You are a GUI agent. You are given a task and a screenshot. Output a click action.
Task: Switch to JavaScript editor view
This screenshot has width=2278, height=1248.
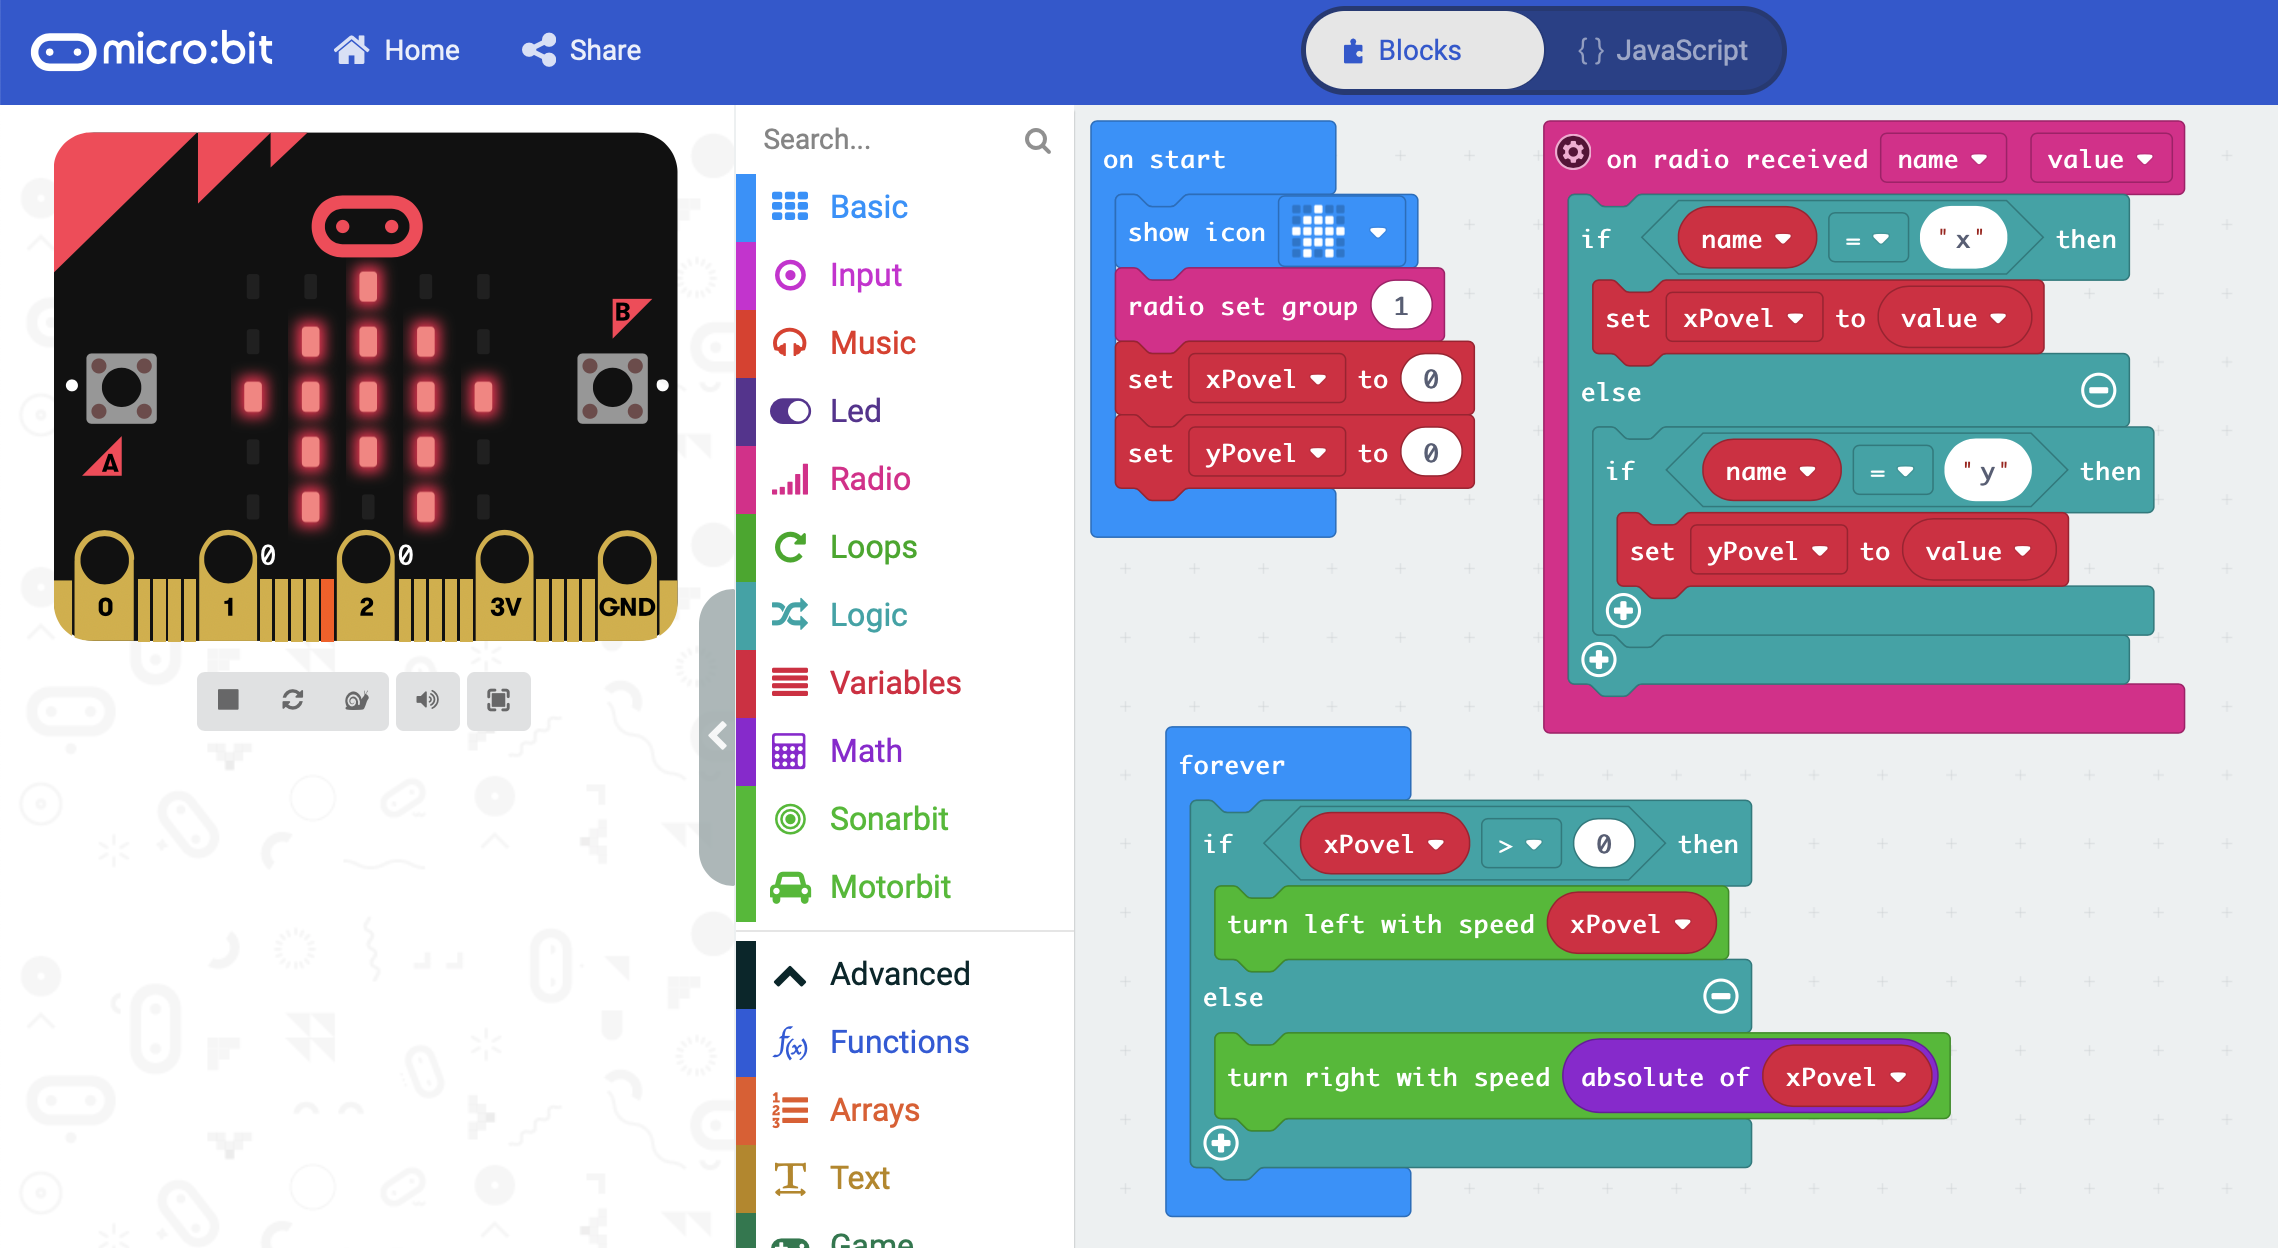tap(1662, 51)
